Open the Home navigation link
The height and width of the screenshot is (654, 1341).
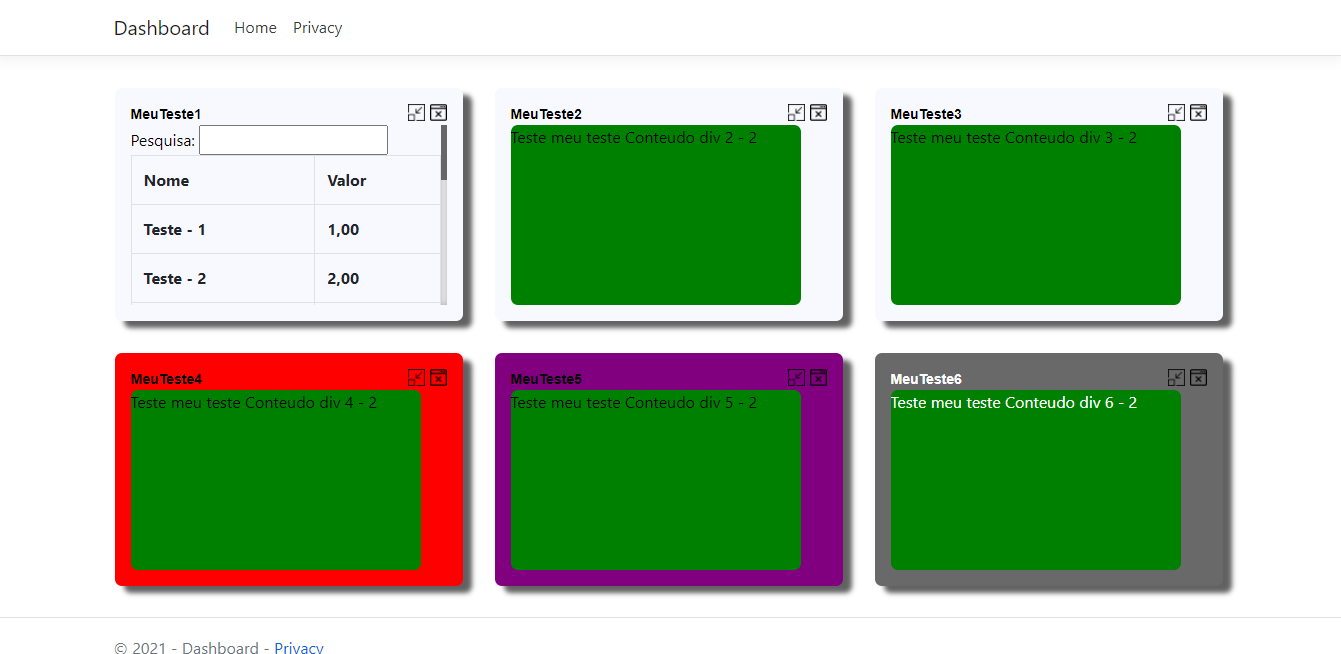(x=255, y=28)
